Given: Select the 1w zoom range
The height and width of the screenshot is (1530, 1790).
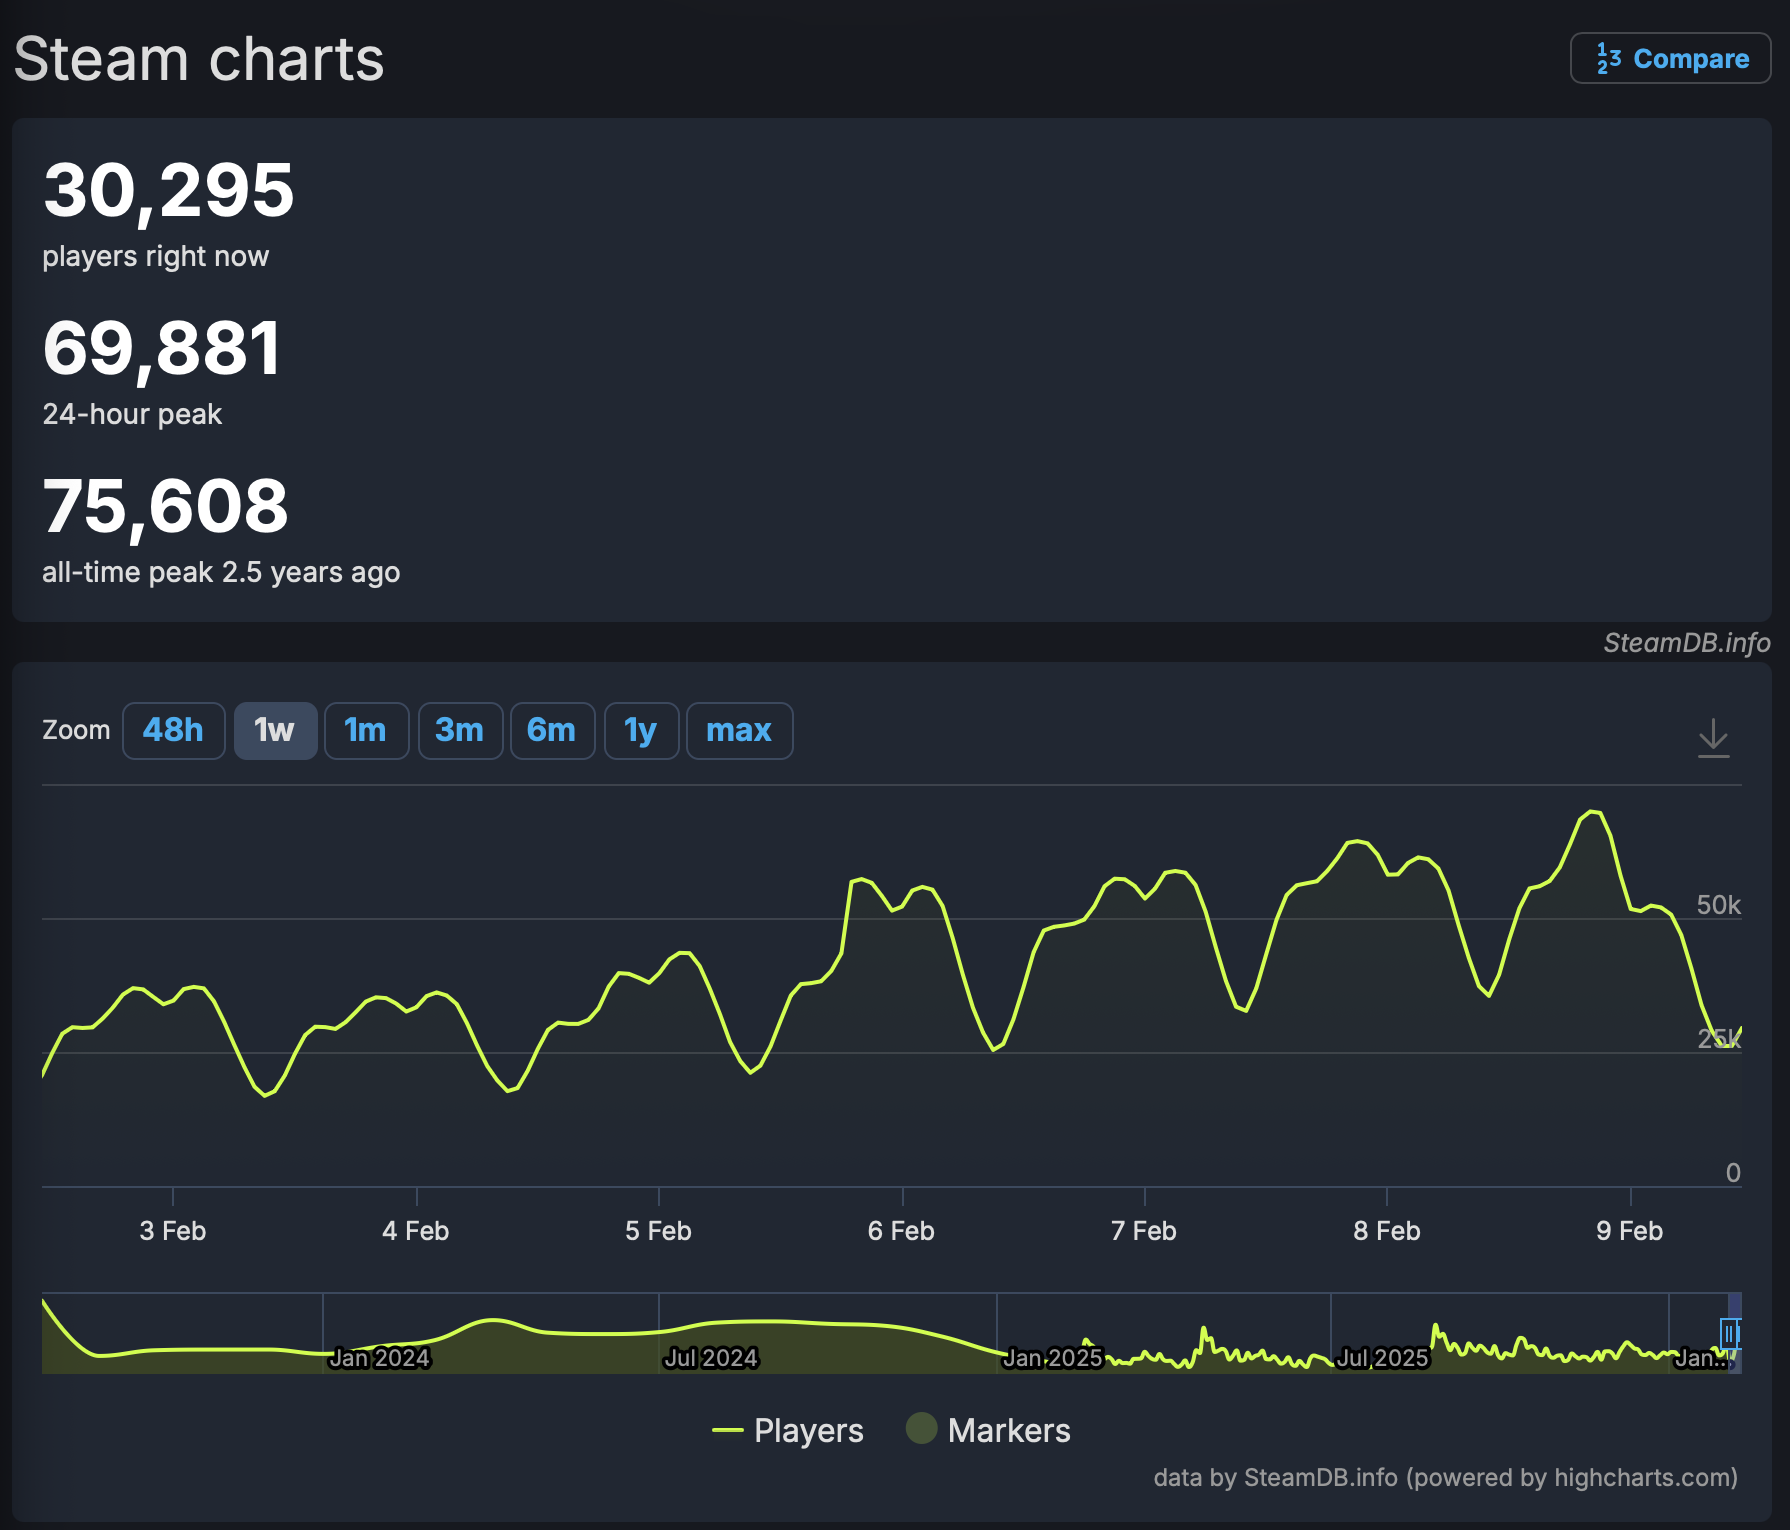Looking at the screenshot, I should (275, 731).
